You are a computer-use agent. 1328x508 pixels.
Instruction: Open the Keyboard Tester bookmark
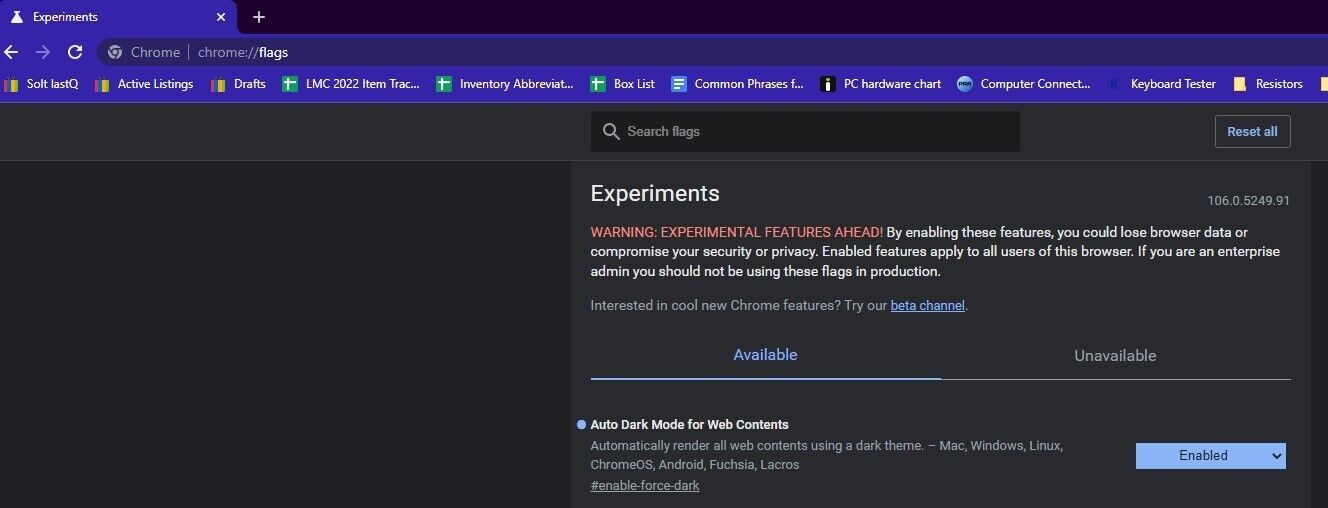pyautogui.click(x=1162, y=84)
